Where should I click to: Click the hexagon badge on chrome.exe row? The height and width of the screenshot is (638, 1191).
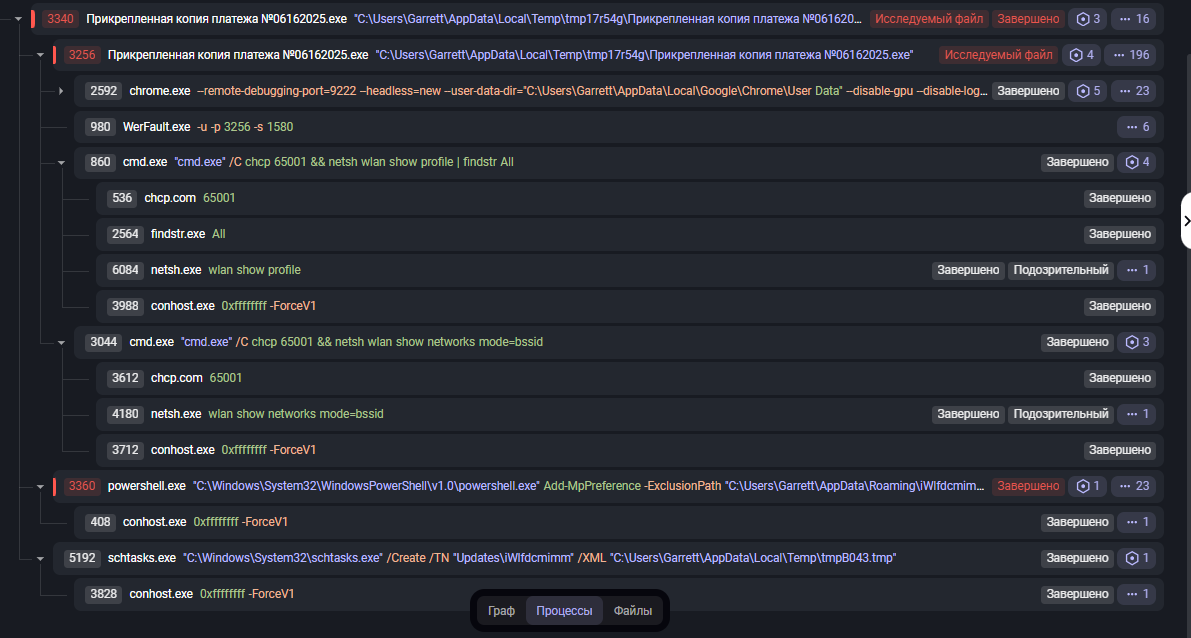click(x=1089, y=91)
